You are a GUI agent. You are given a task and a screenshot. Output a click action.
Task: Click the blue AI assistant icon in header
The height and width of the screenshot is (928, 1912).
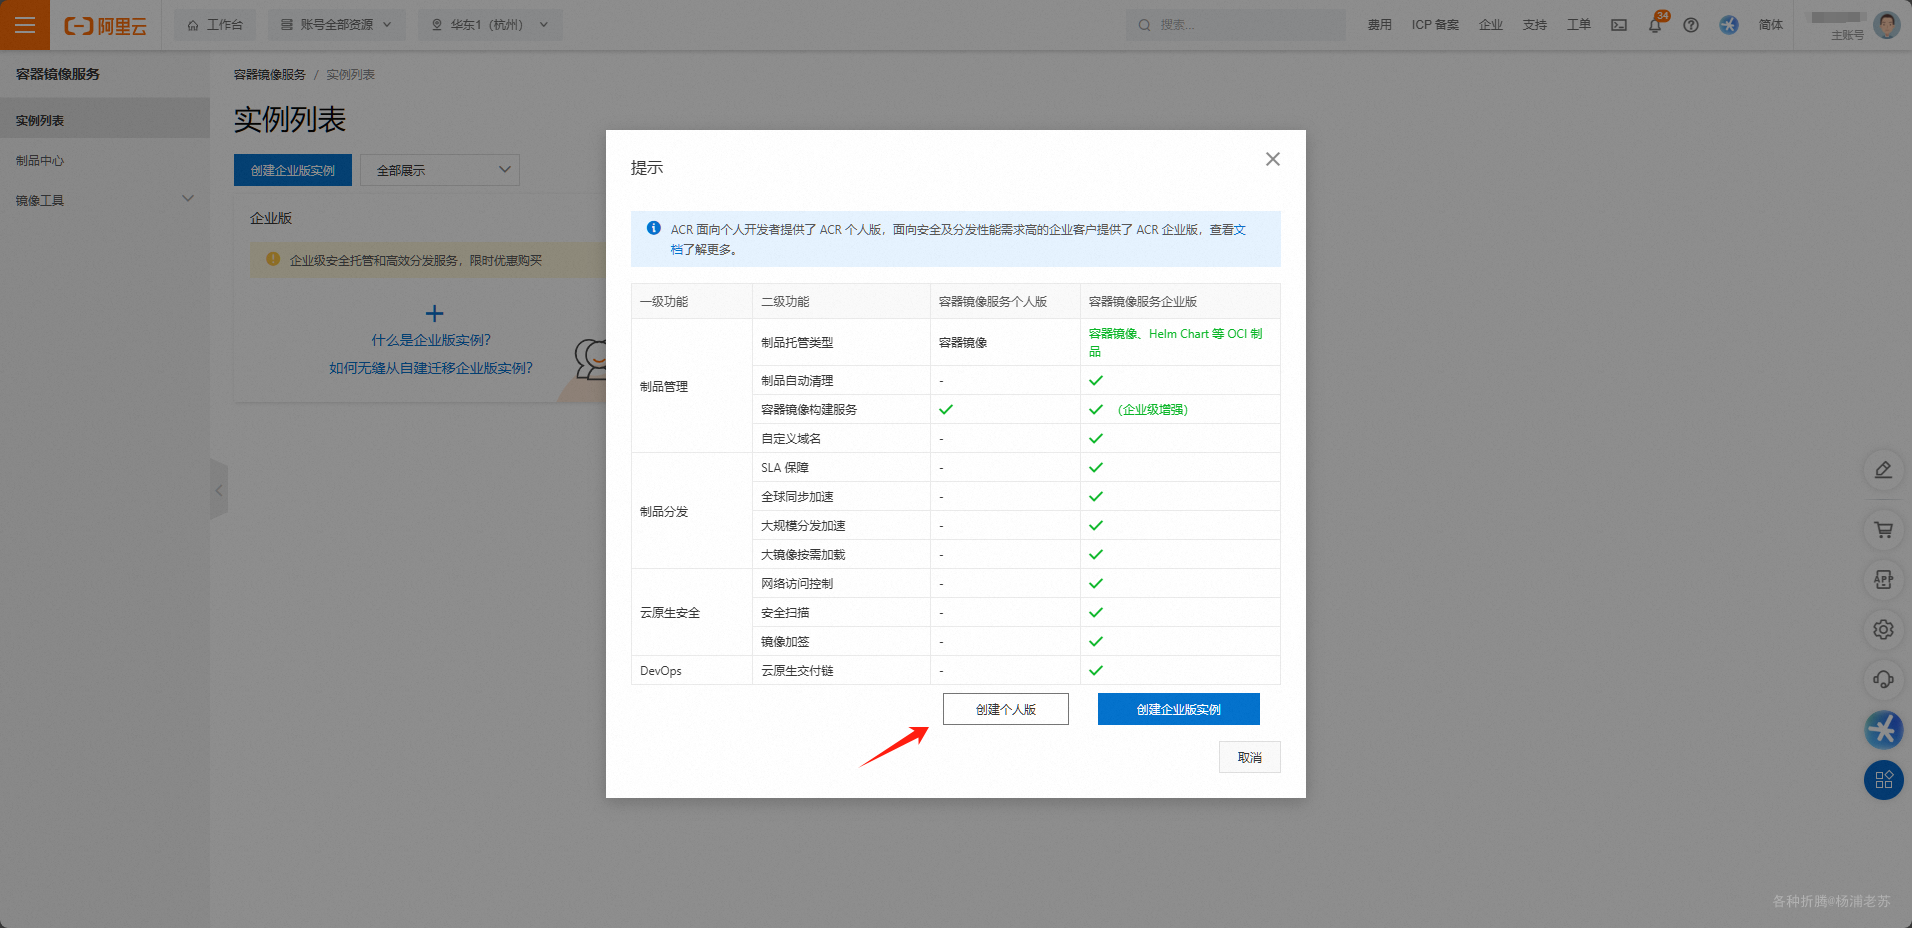coord(1729,25)
